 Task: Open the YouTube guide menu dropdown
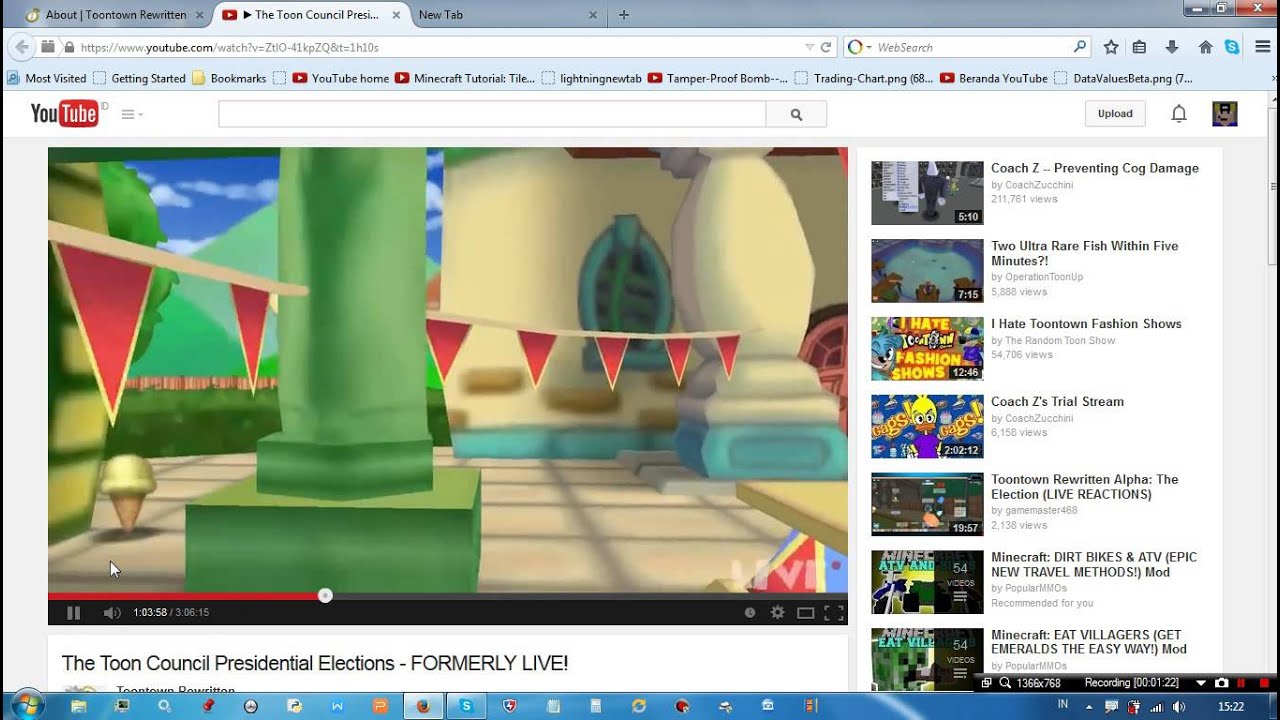tap(132, 114)
